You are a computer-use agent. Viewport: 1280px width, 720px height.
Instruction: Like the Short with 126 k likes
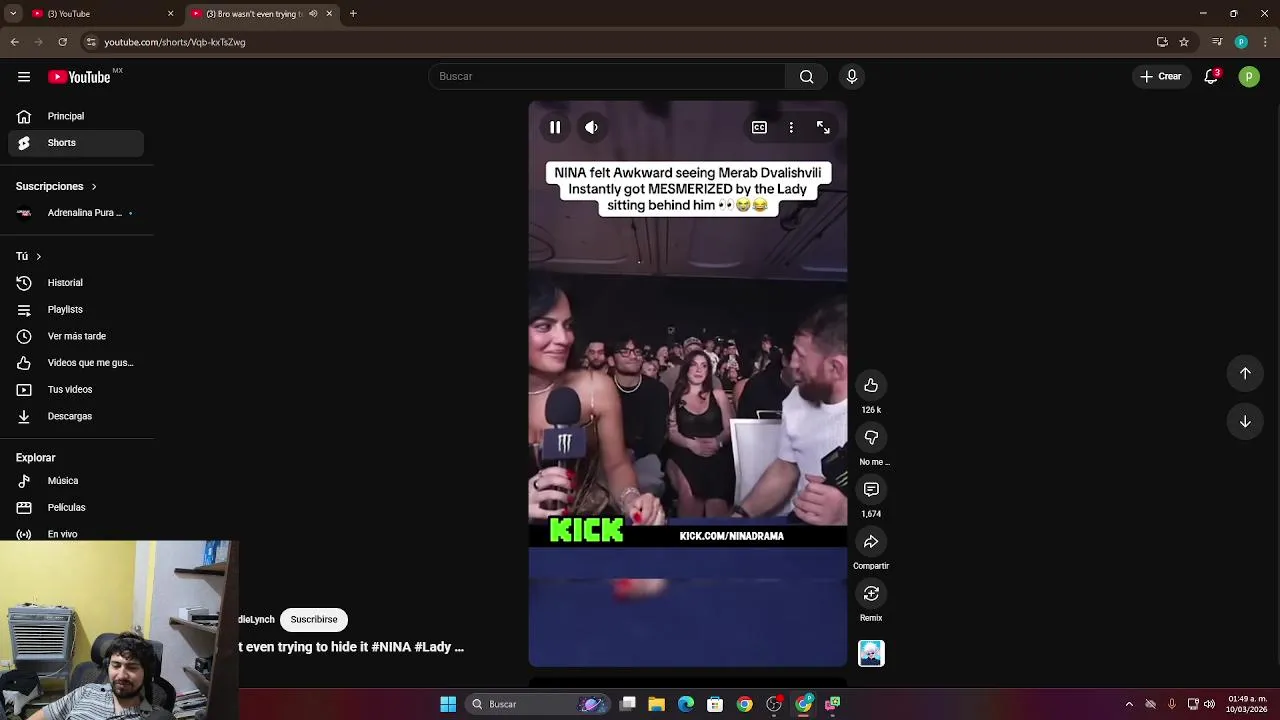click(871, 386)
